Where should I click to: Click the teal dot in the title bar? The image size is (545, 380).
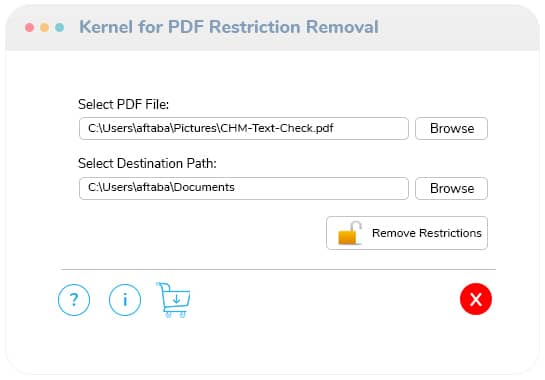click(59, 27)
